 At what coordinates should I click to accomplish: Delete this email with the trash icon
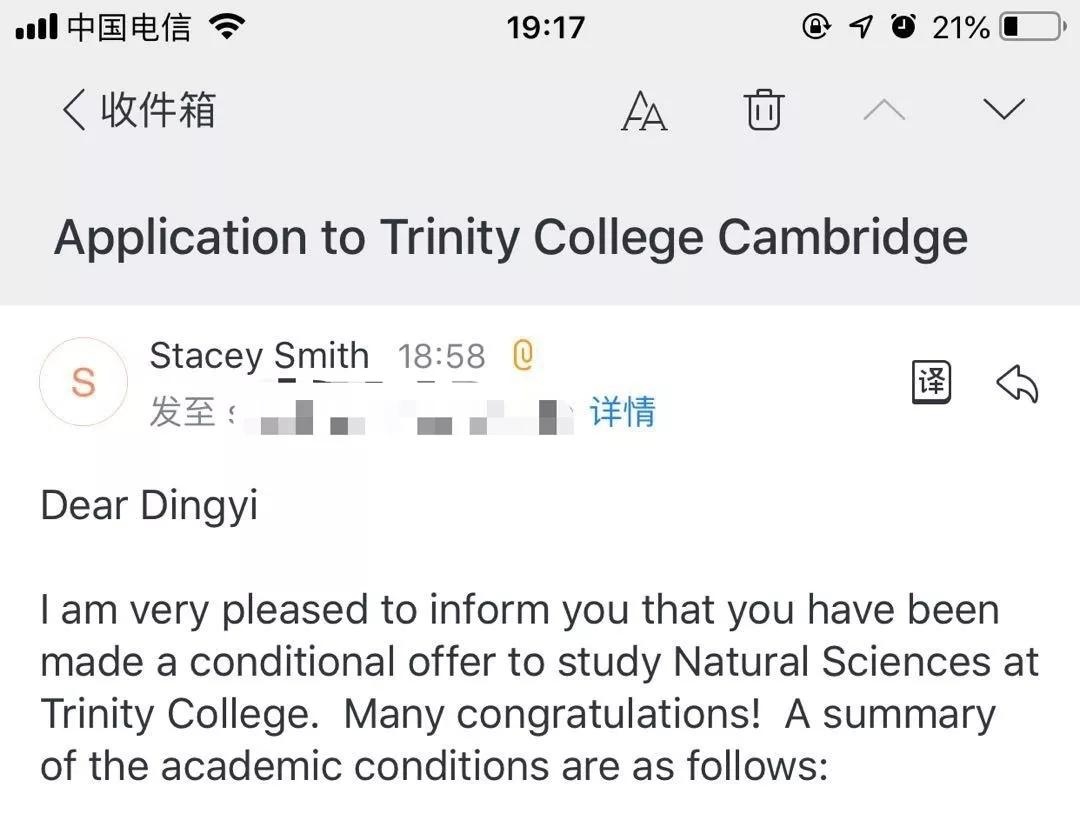[x=764, y=109]
